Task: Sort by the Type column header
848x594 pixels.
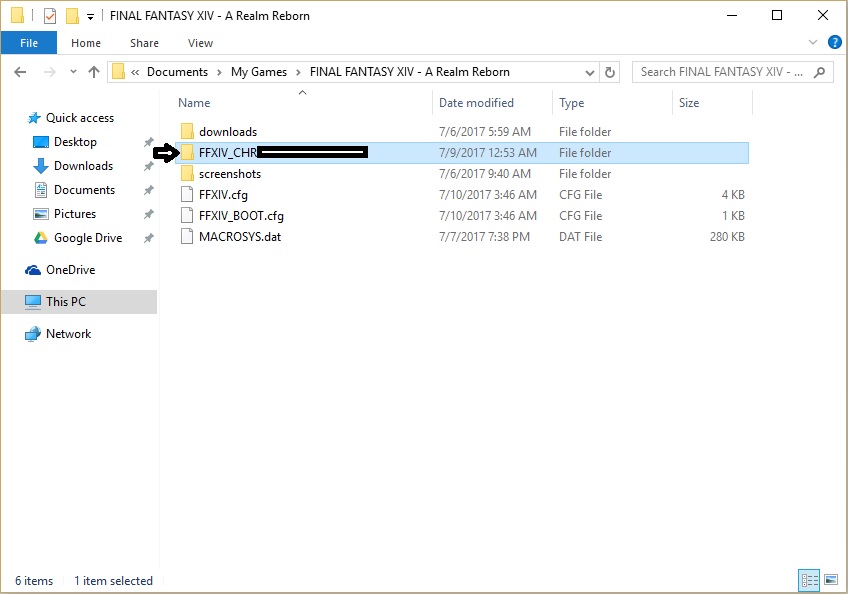Action: (572, 103)
